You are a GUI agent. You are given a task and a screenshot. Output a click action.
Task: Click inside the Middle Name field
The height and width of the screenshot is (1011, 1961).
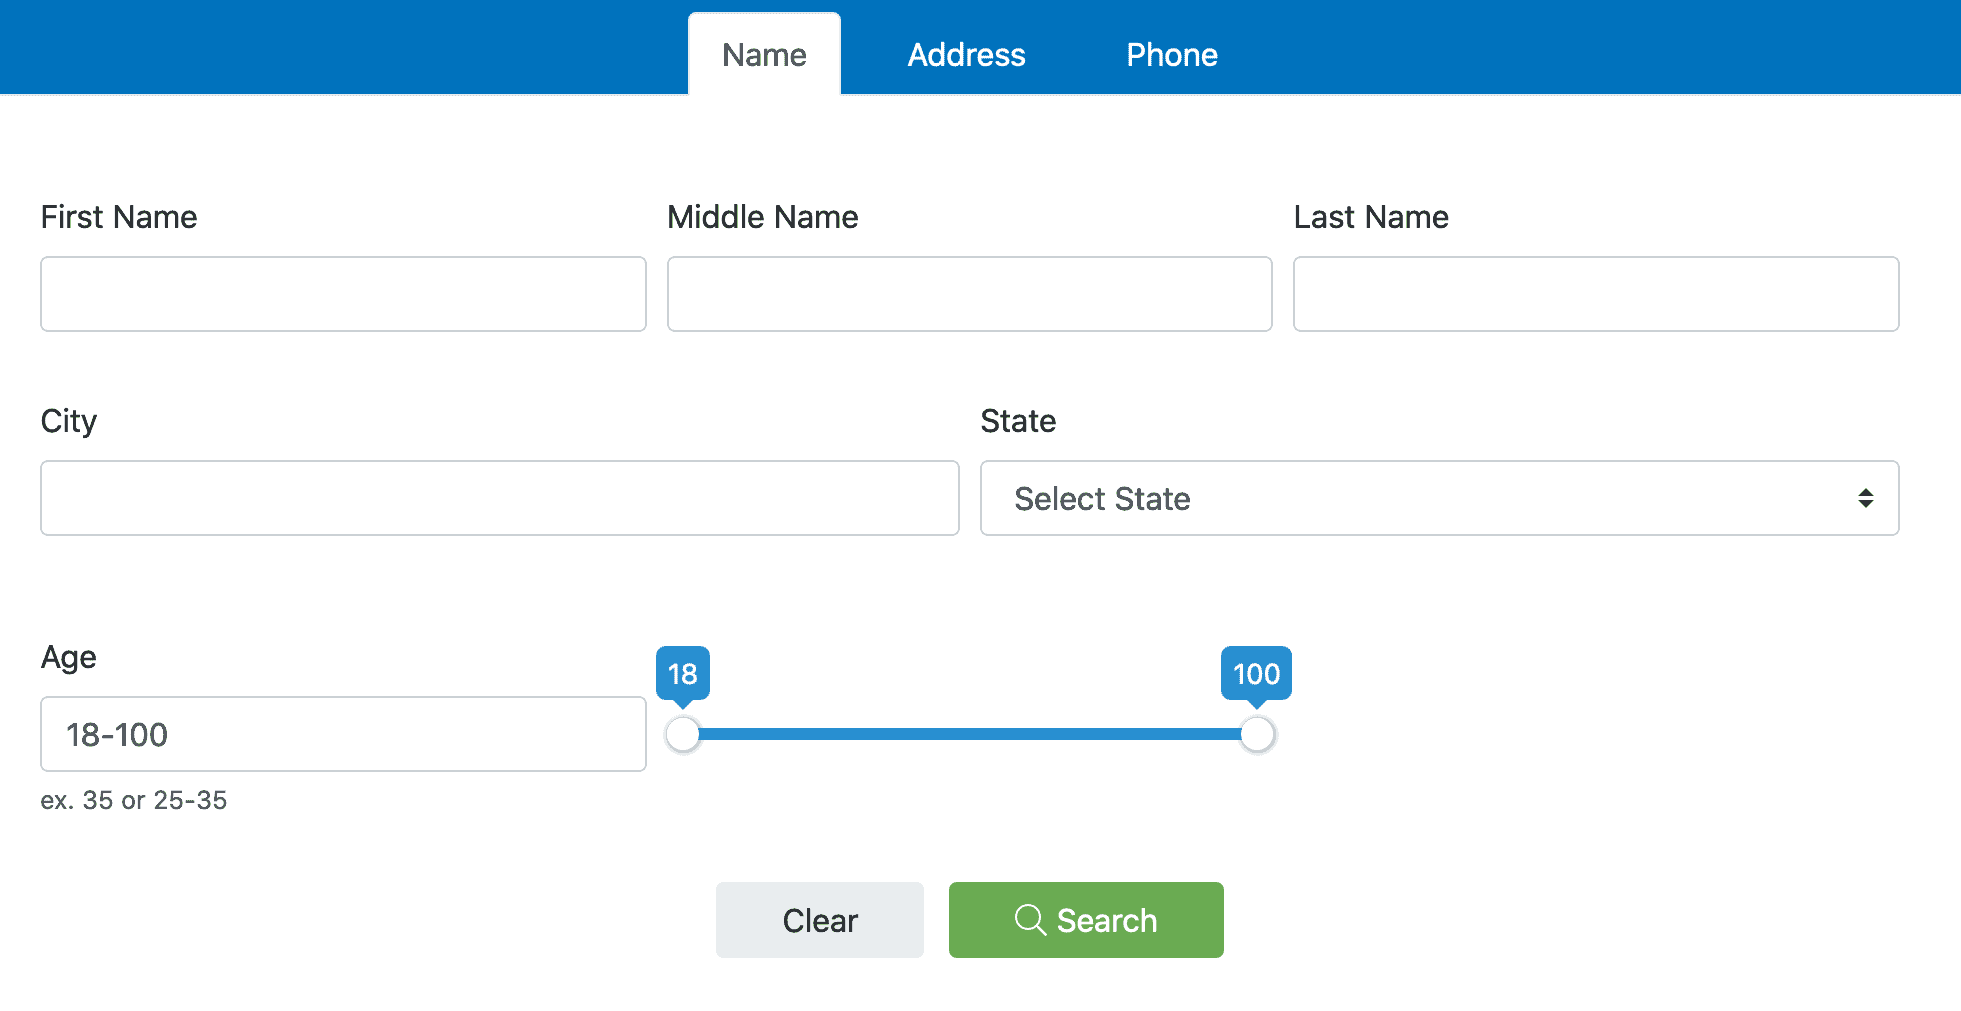(969, 294)
